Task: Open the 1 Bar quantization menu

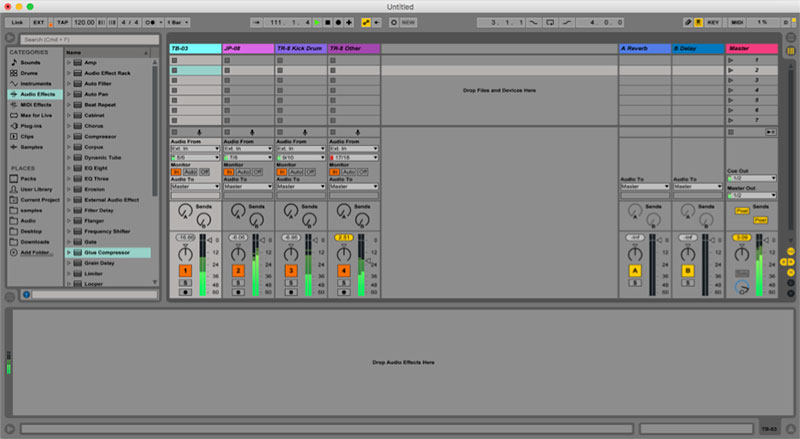Action: click(178, 22)
